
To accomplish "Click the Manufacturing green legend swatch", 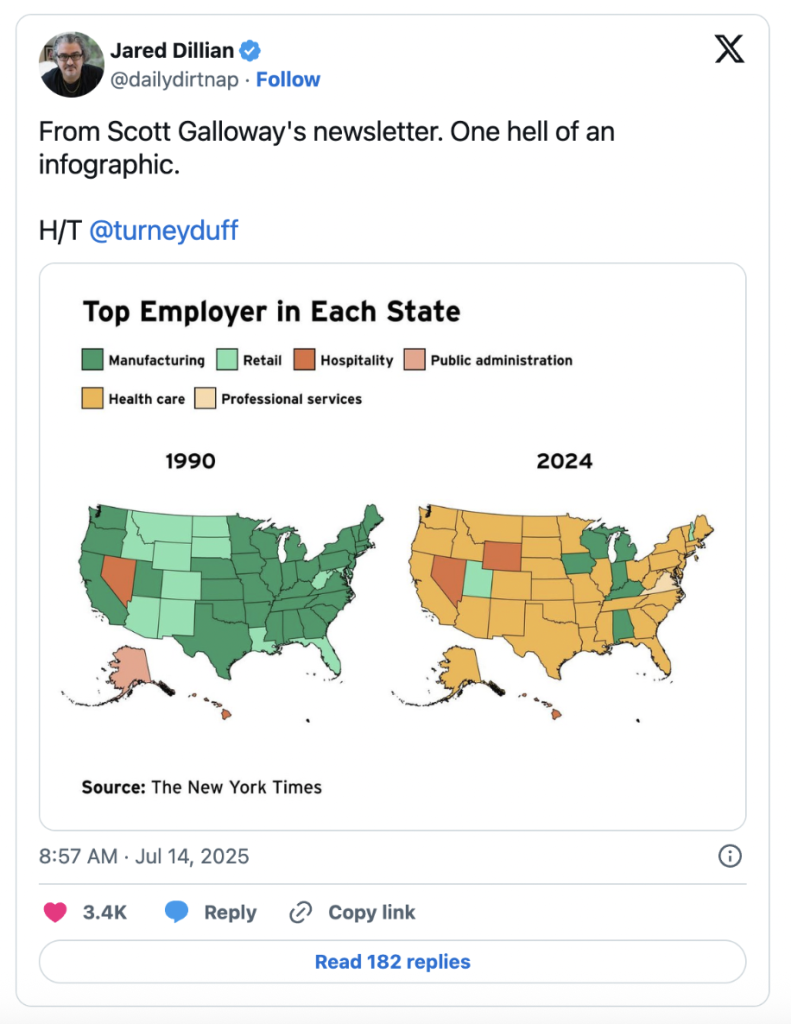I will [x=93, y=360].
